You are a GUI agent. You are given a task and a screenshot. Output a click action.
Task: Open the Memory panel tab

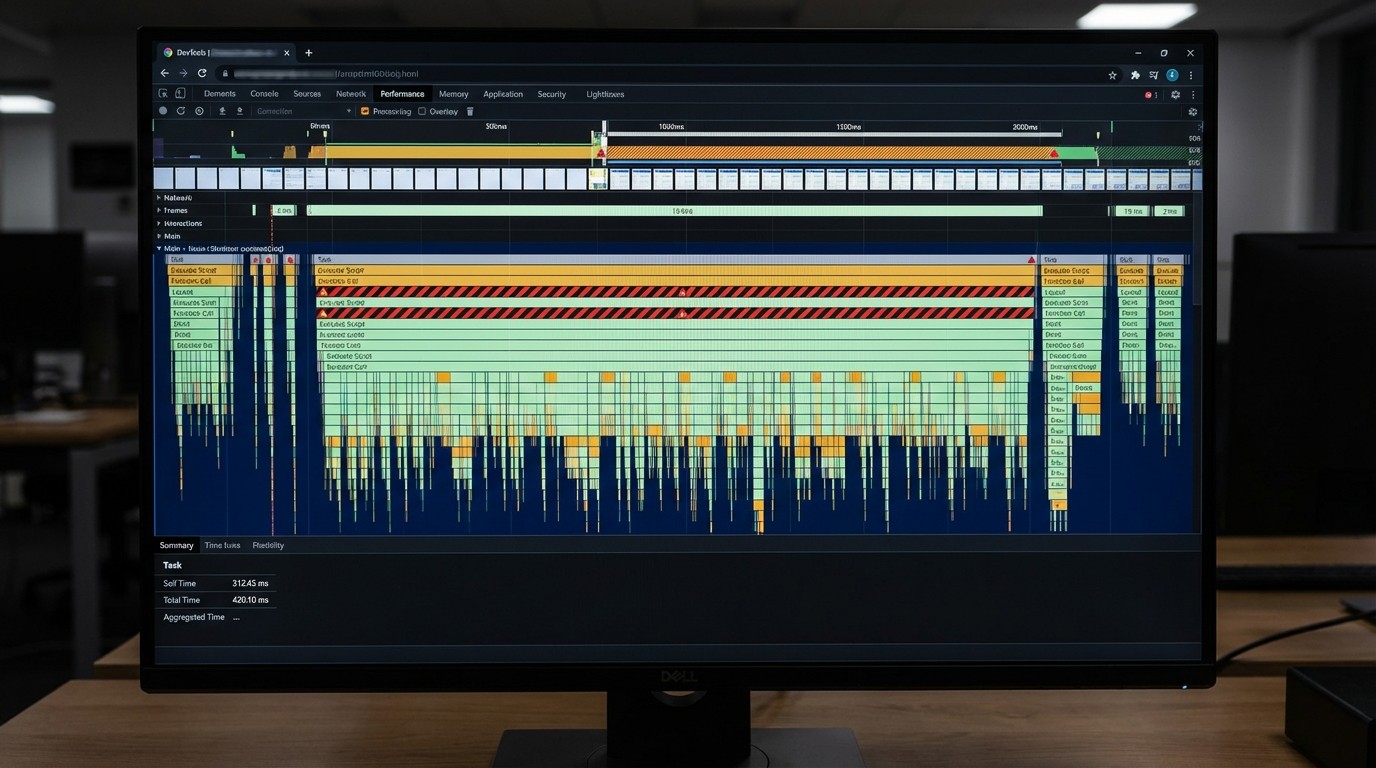[x=453, y=94]
